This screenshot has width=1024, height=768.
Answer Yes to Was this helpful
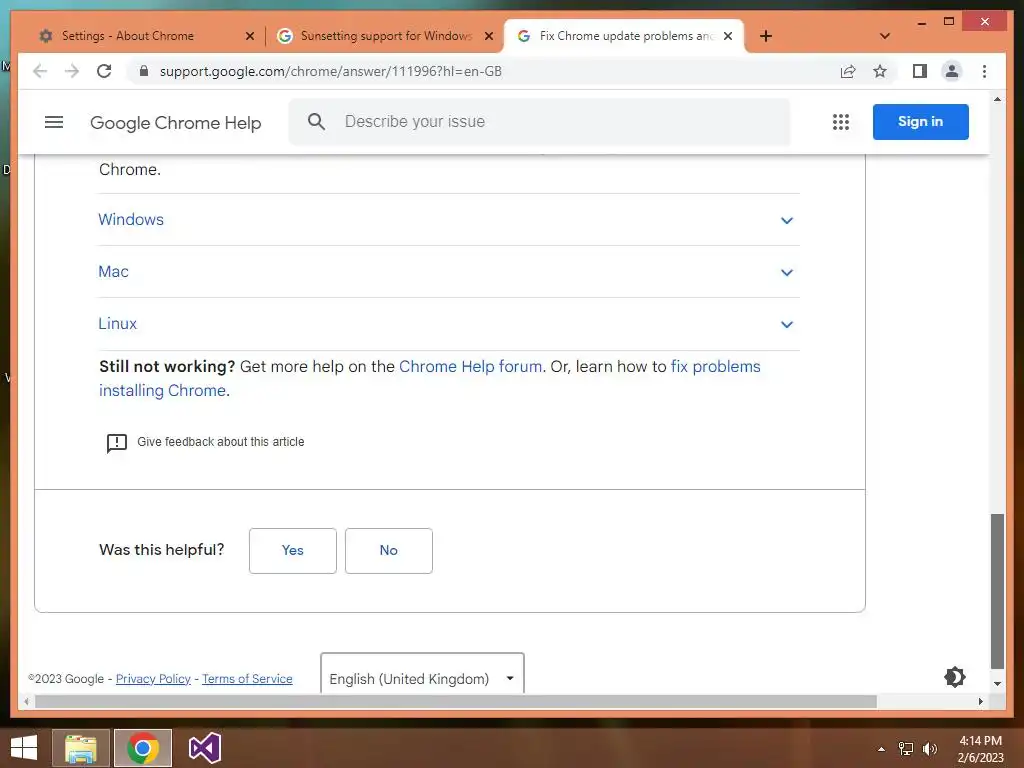click(x=293, y=551)
